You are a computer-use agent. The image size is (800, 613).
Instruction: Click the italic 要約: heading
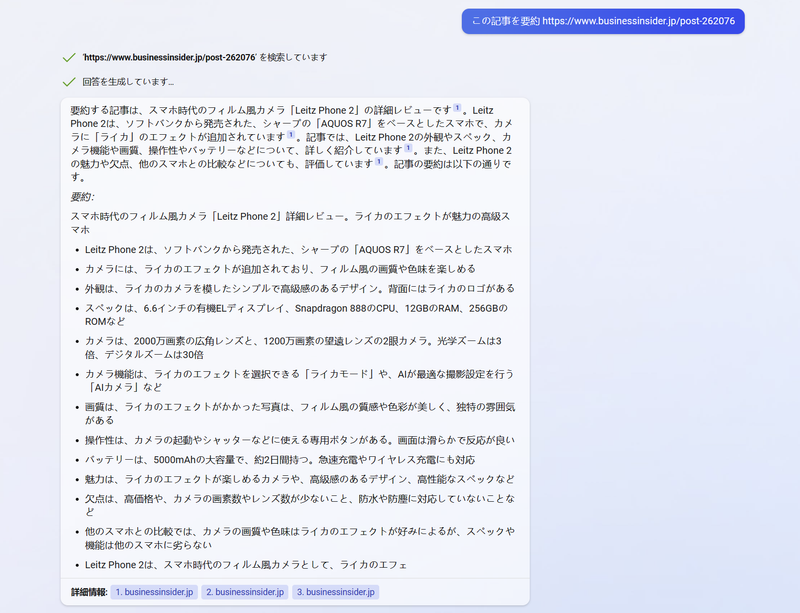(82, 197)
